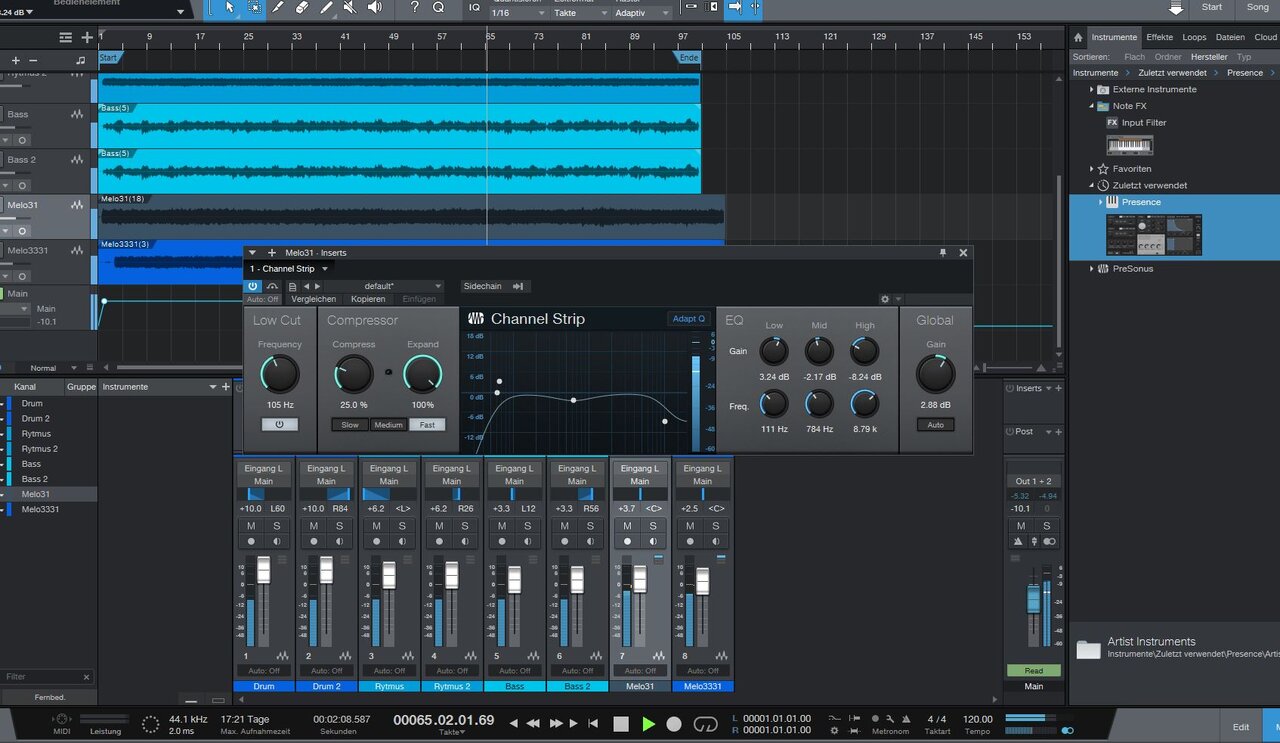Click Return to Zero transport button
The image size is (1280, 743).
coord(593,723)
